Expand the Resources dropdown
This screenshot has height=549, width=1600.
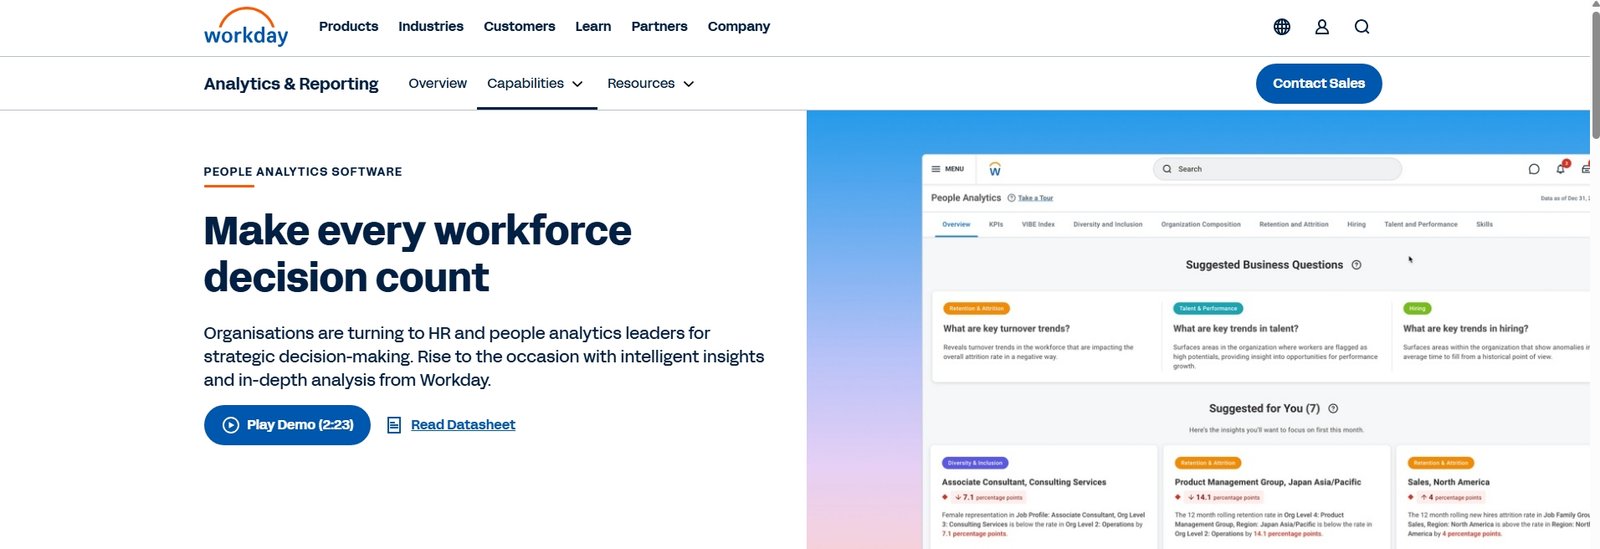point(651,83)
